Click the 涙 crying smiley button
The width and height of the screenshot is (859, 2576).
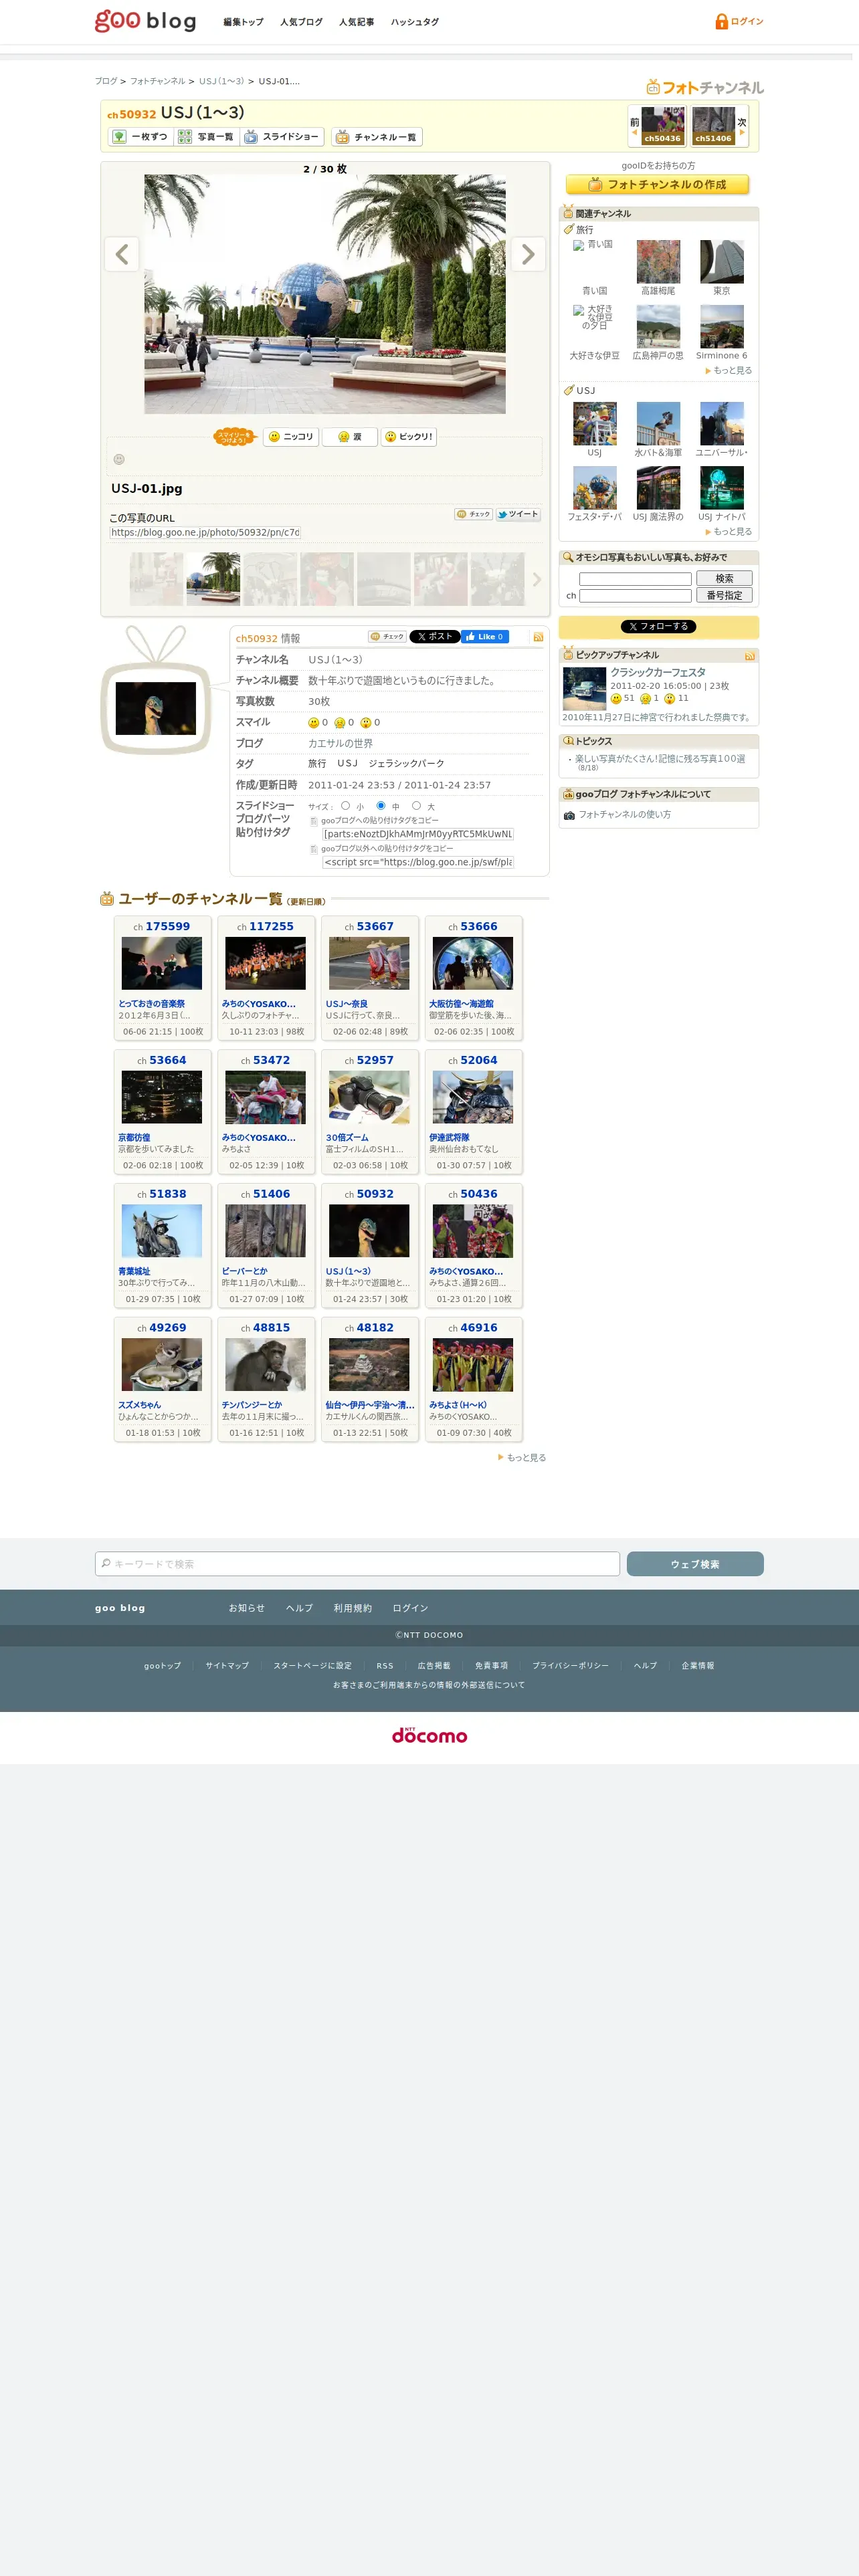pyautogui.click(x=350, y=437)
